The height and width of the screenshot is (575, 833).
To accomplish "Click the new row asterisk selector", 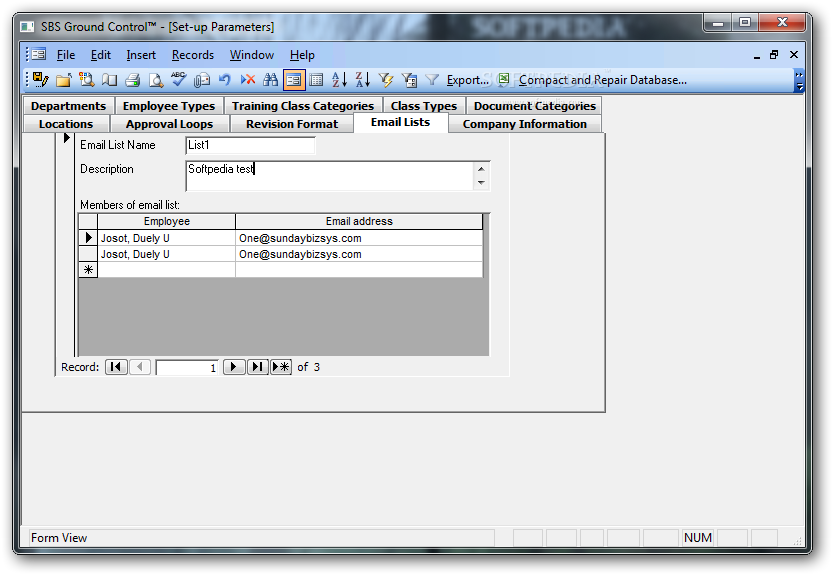I will (88, 269).
